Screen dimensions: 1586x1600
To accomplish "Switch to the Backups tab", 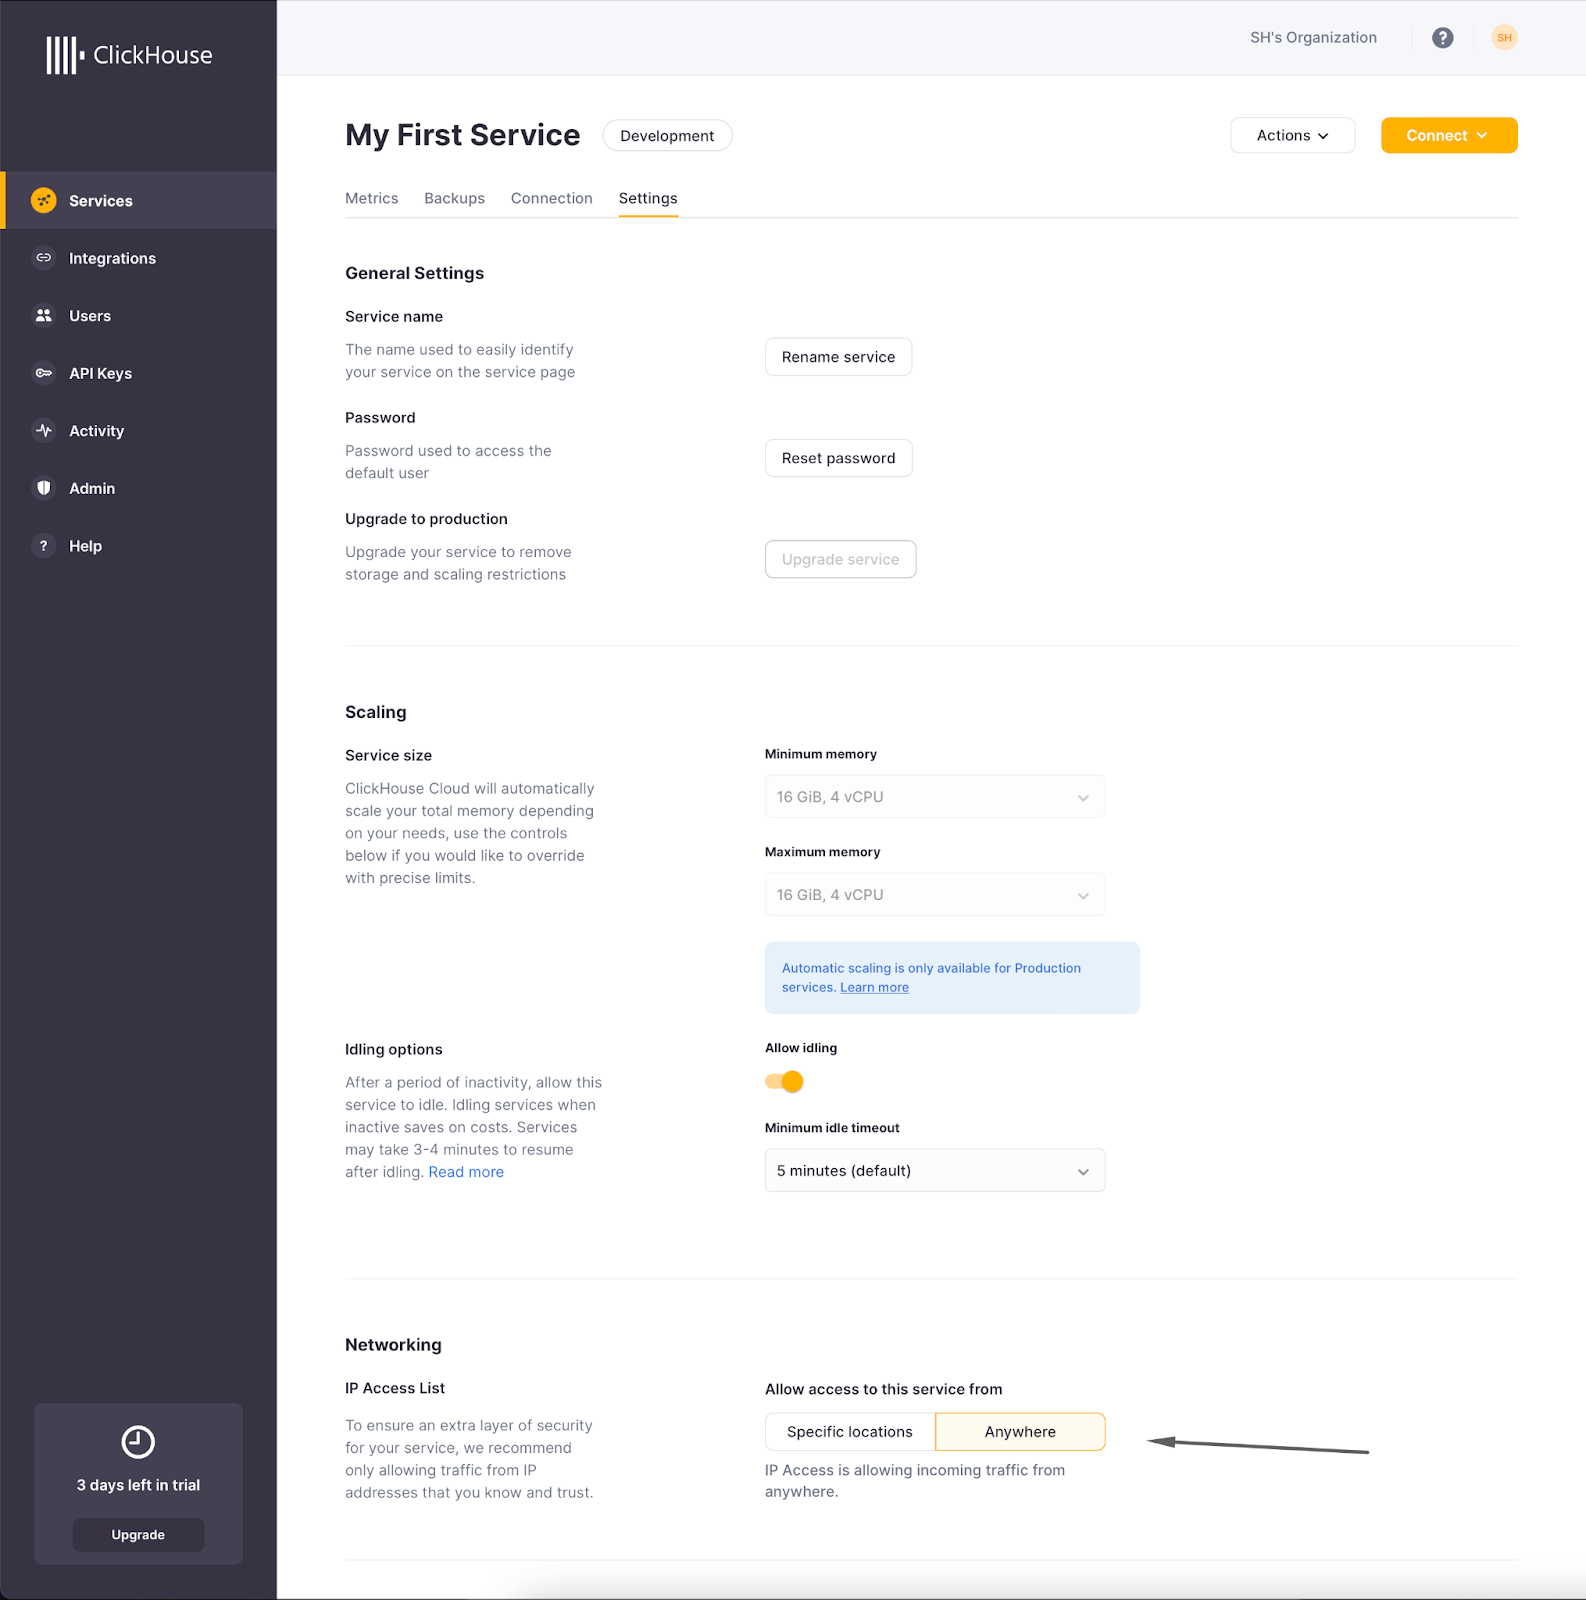I will point(454,198).
